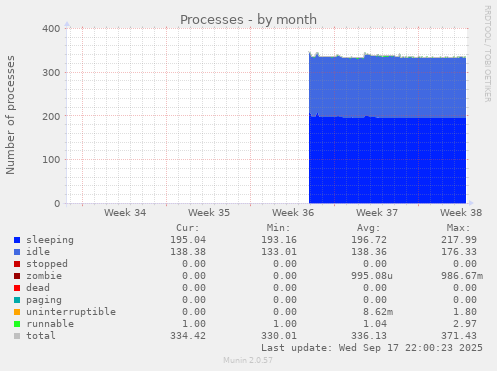Screen dimensions: 497x371
Task: Click the uninterruptible legend color swatch
Action: click(x=17, y=312)
